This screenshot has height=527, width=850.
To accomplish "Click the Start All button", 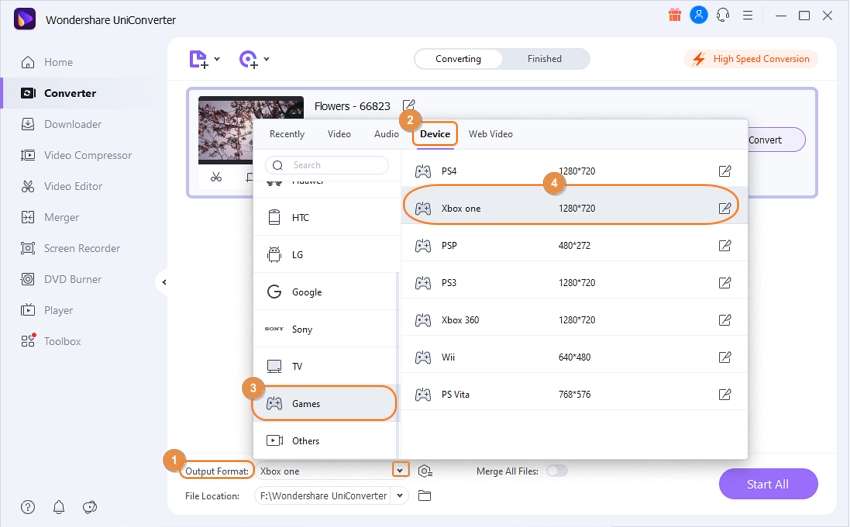I will pos(768,484).
